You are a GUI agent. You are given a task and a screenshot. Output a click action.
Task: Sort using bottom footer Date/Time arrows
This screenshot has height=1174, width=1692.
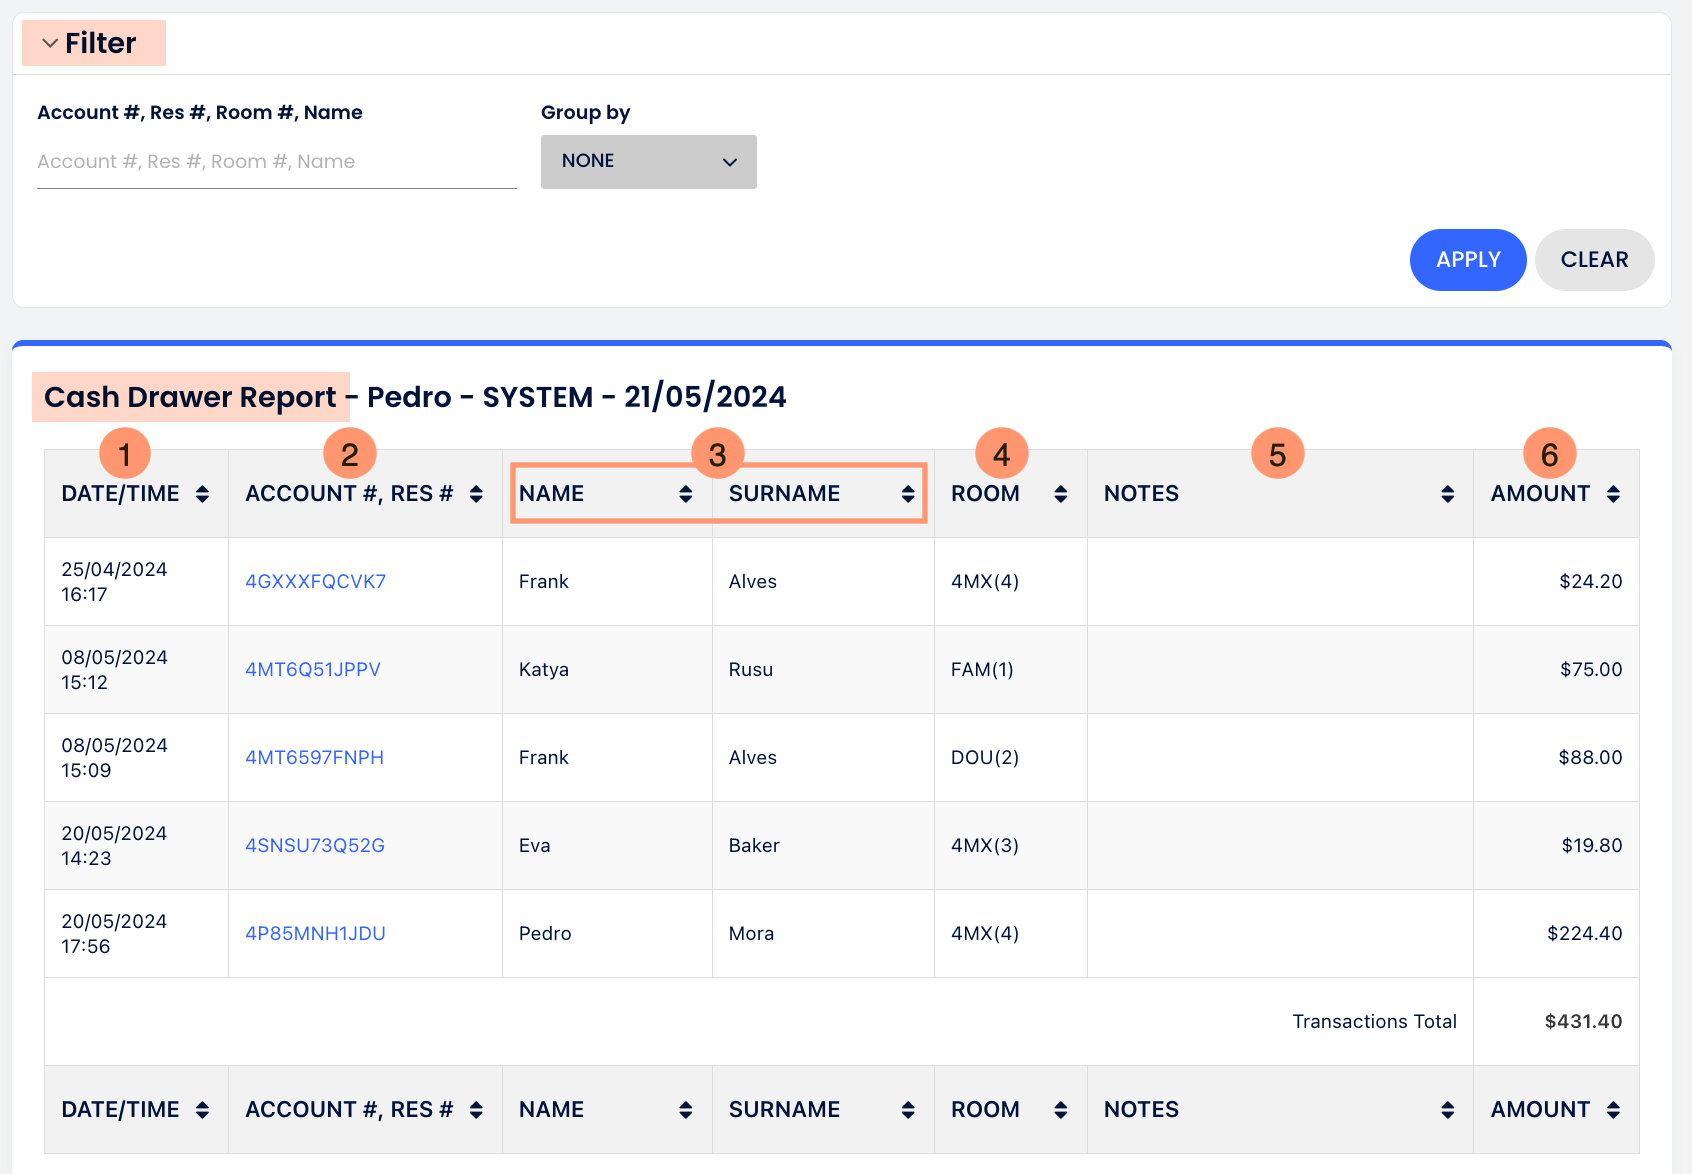coord(202,1110)
